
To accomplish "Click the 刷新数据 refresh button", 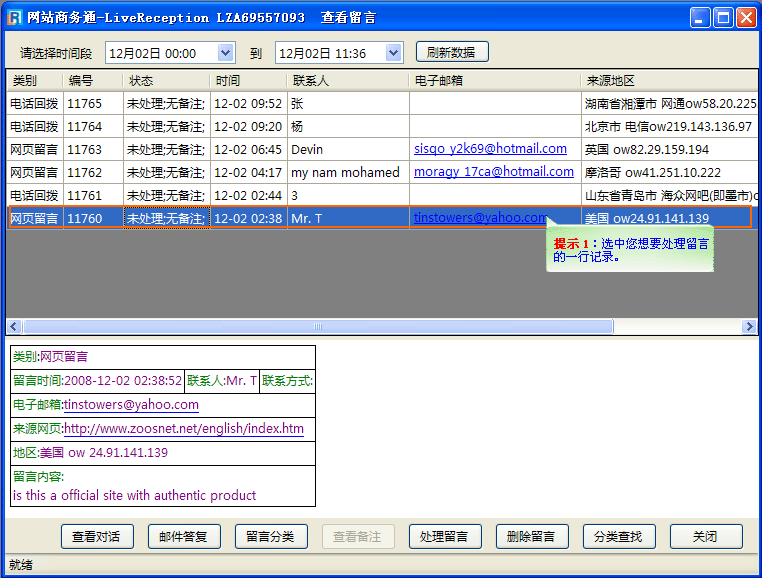I will tap(451, 53).
